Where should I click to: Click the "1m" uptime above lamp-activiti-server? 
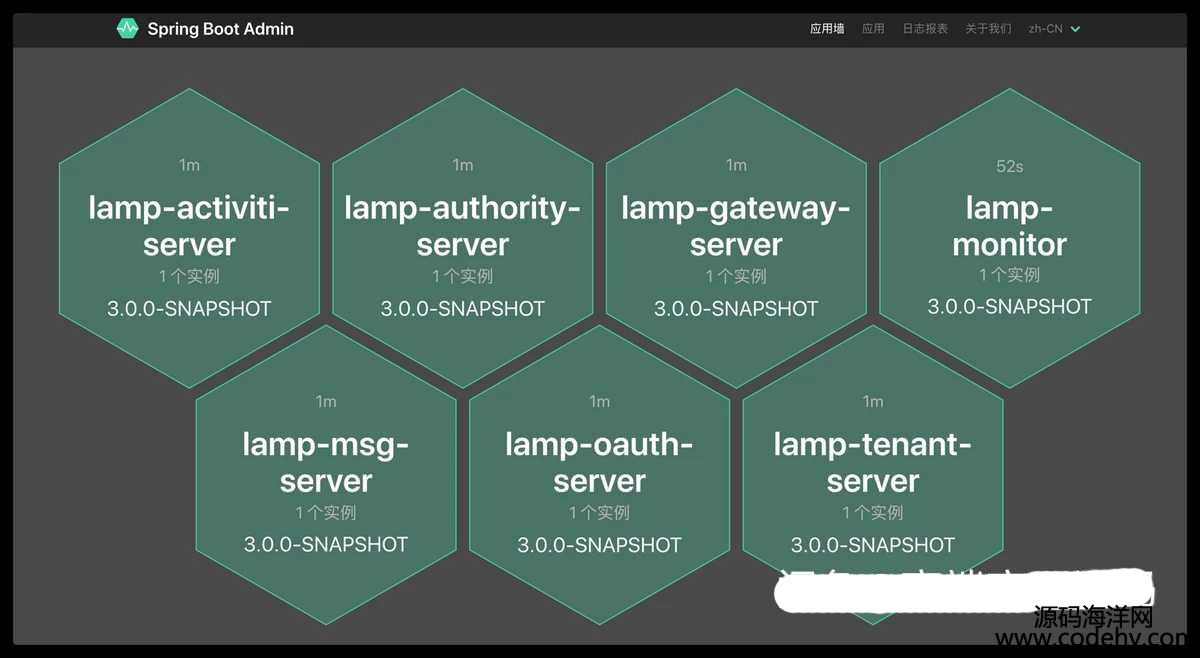click(x=189, y=165)
